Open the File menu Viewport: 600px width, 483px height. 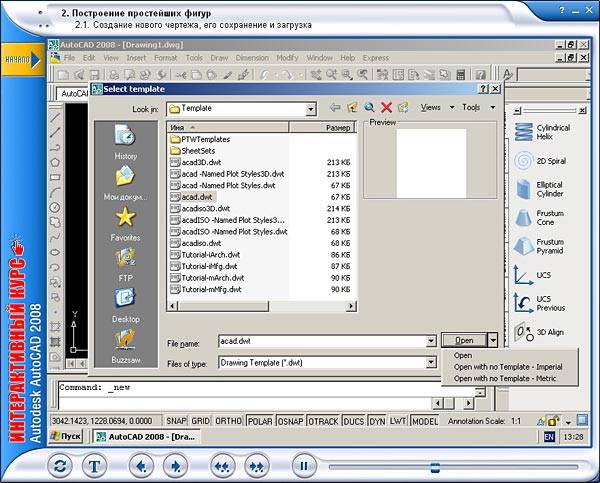[69, 58]
